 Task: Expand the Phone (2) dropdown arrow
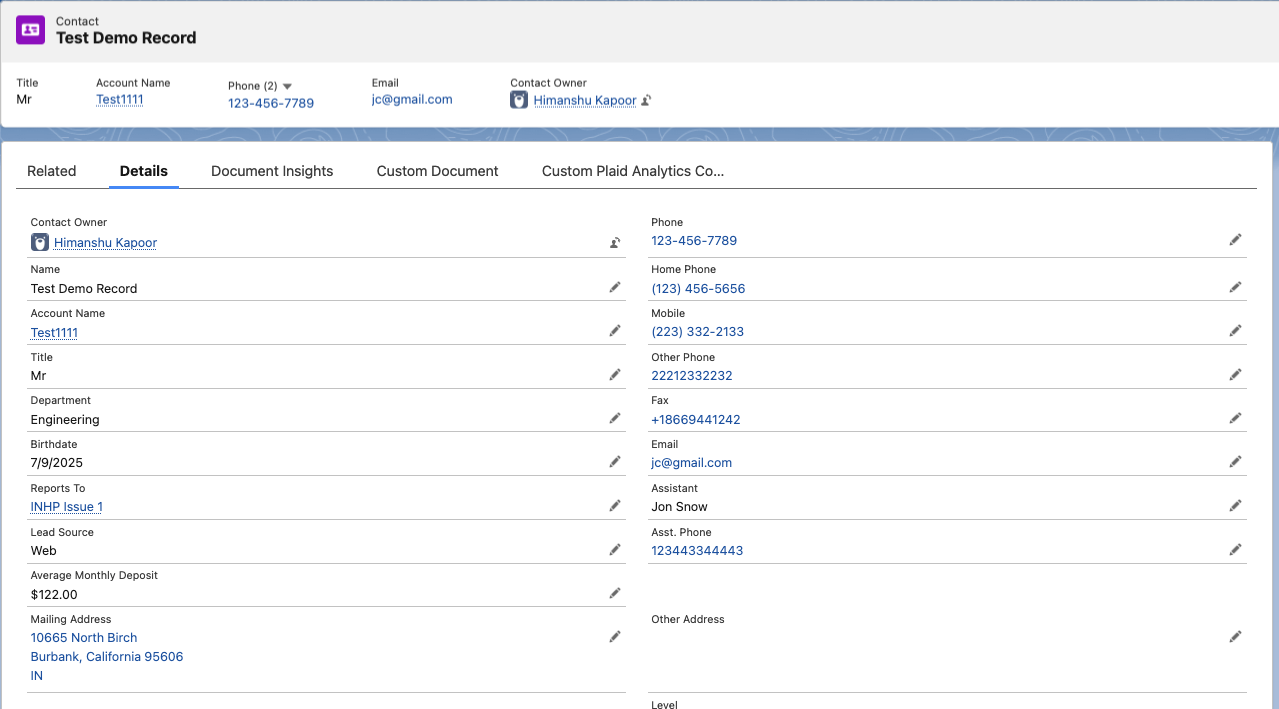pos(287,87)
